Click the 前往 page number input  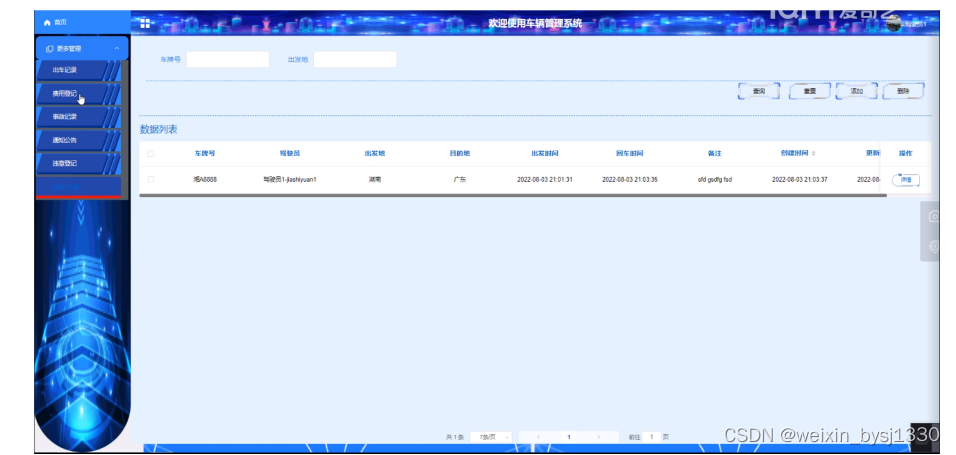(651, 437)
